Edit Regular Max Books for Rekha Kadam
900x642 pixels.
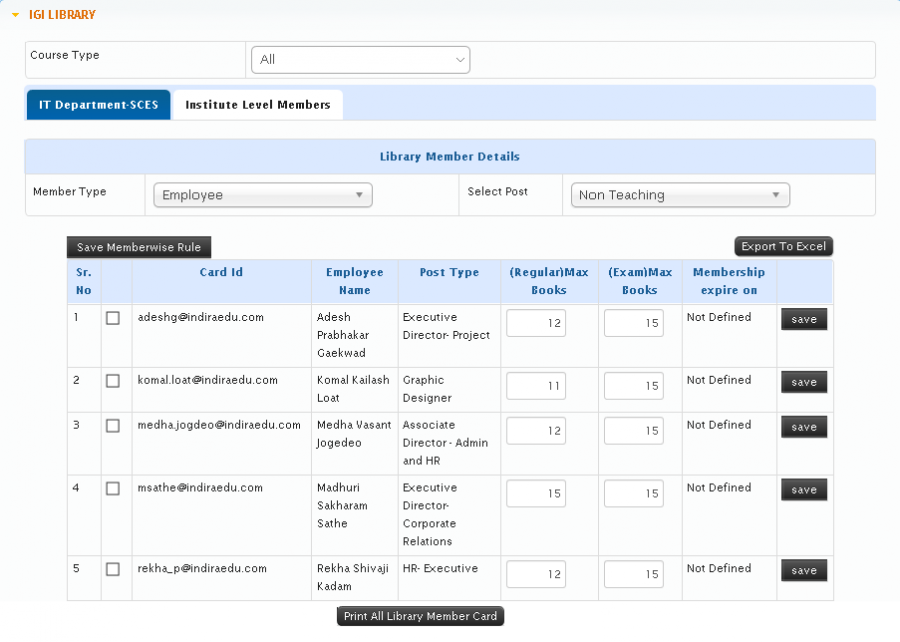pos(536,574)
